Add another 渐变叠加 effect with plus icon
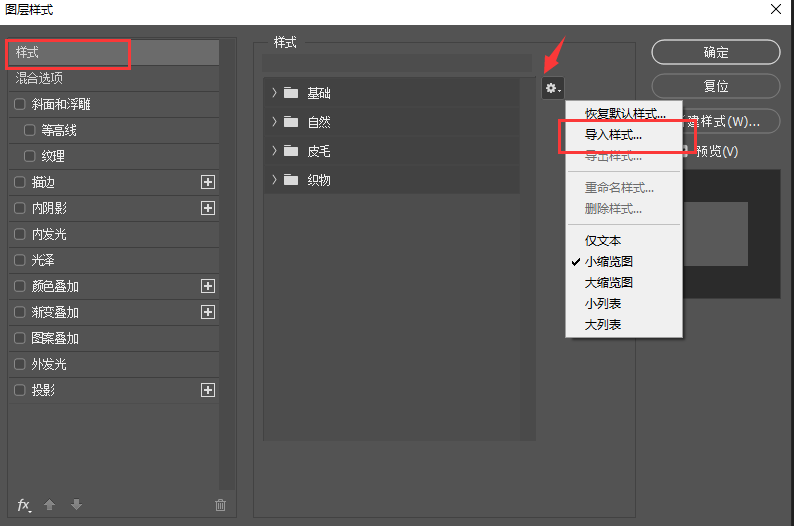 click(x=208, y=312)
